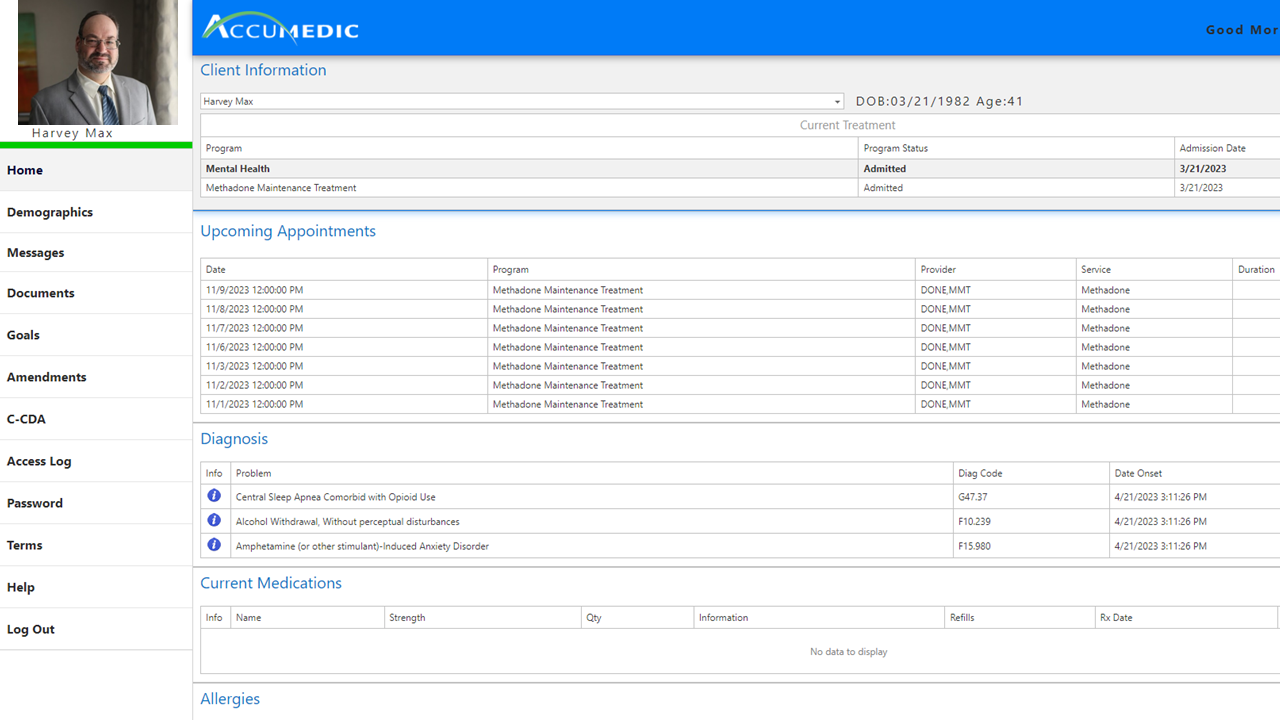This screenshot has width=1280, height=720.
Task: Click Log Out in the sidebar
Action: [x=30, y=629]
